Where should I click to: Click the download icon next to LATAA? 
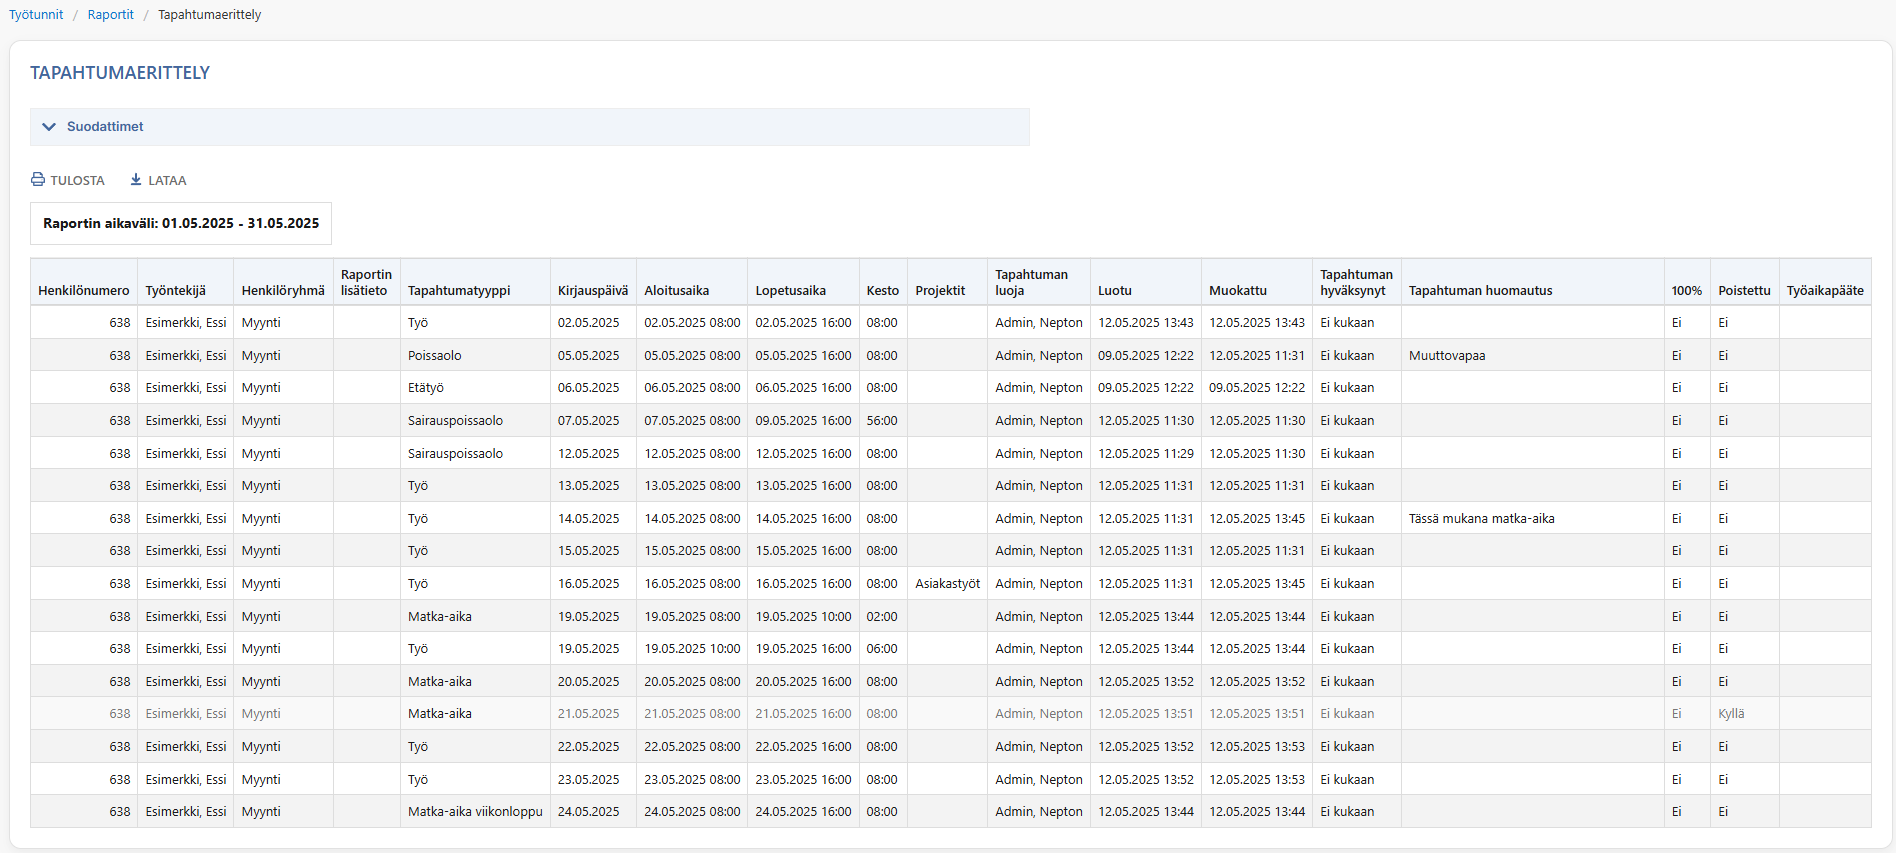pos(136,180)
